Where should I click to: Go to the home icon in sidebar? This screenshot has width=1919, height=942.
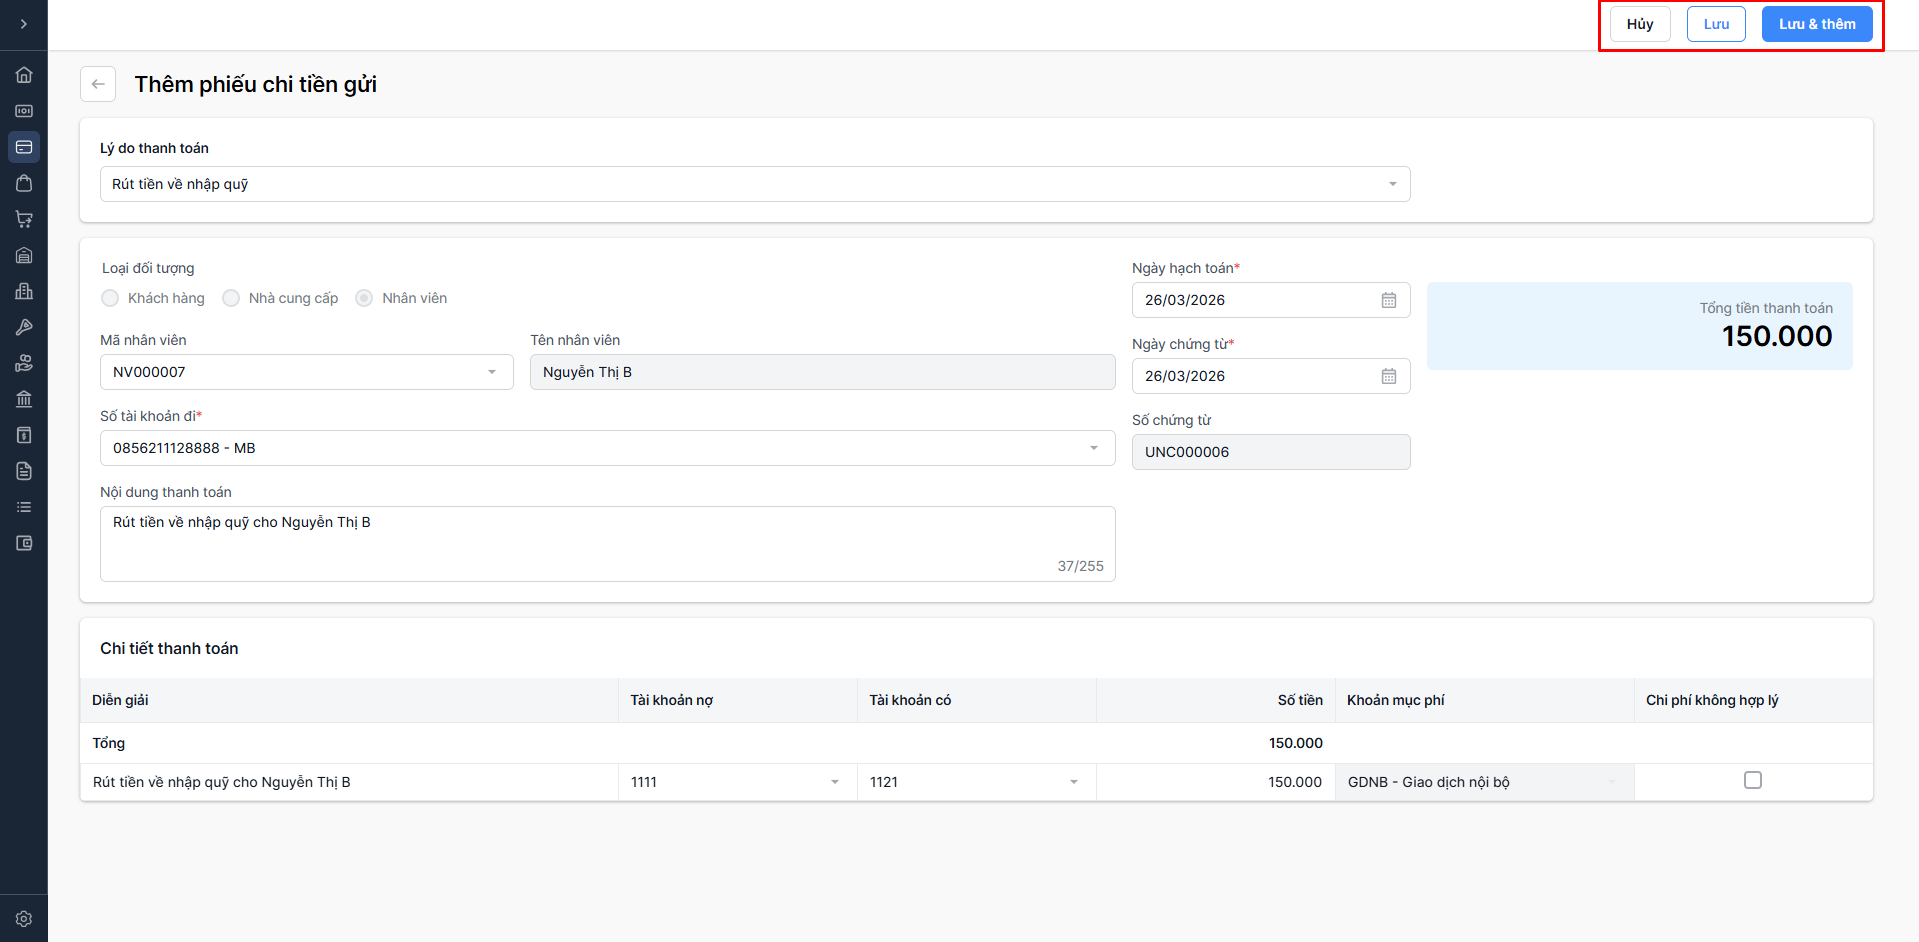pyautogui.click(x=24, y=75)
